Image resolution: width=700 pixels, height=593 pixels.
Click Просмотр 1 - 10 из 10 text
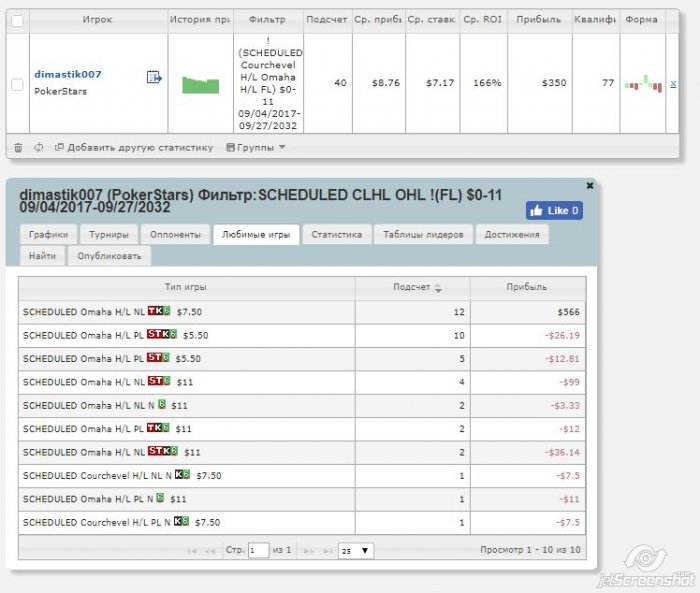(x=530, y=550)
